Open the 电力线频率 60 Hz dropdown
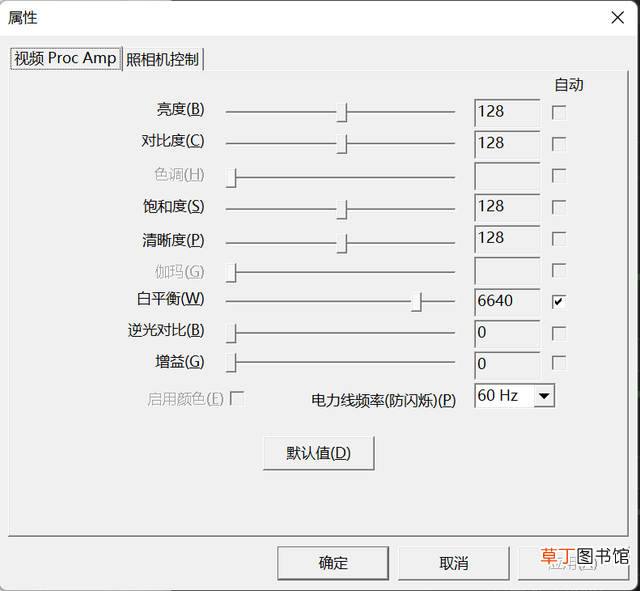640x591 pixels. 544,395
